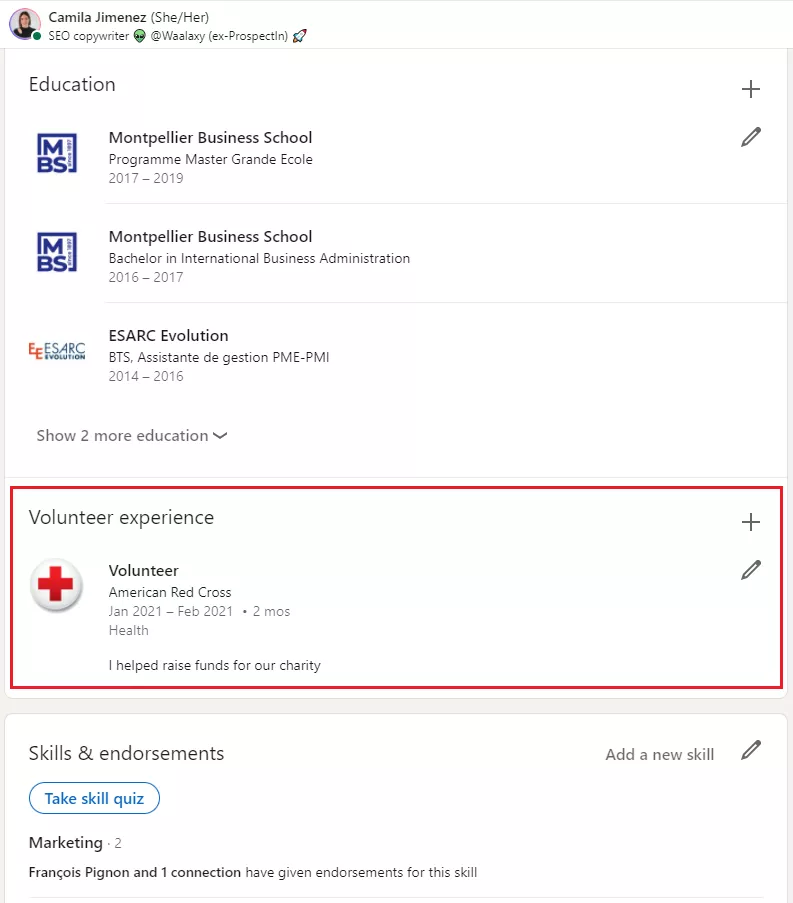Click the Marketing skill name
The width and height of the screenshot is (793, 903).
coord(65,842)
